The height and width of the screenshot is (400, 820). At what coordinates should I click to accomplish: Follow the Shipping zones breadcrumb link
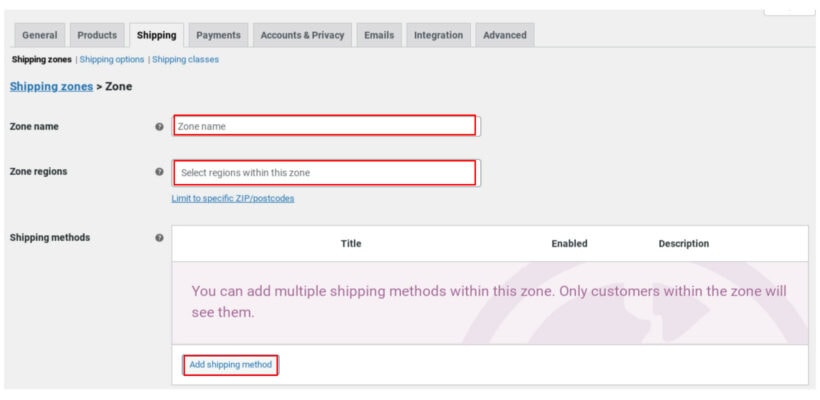click(51, 87)
